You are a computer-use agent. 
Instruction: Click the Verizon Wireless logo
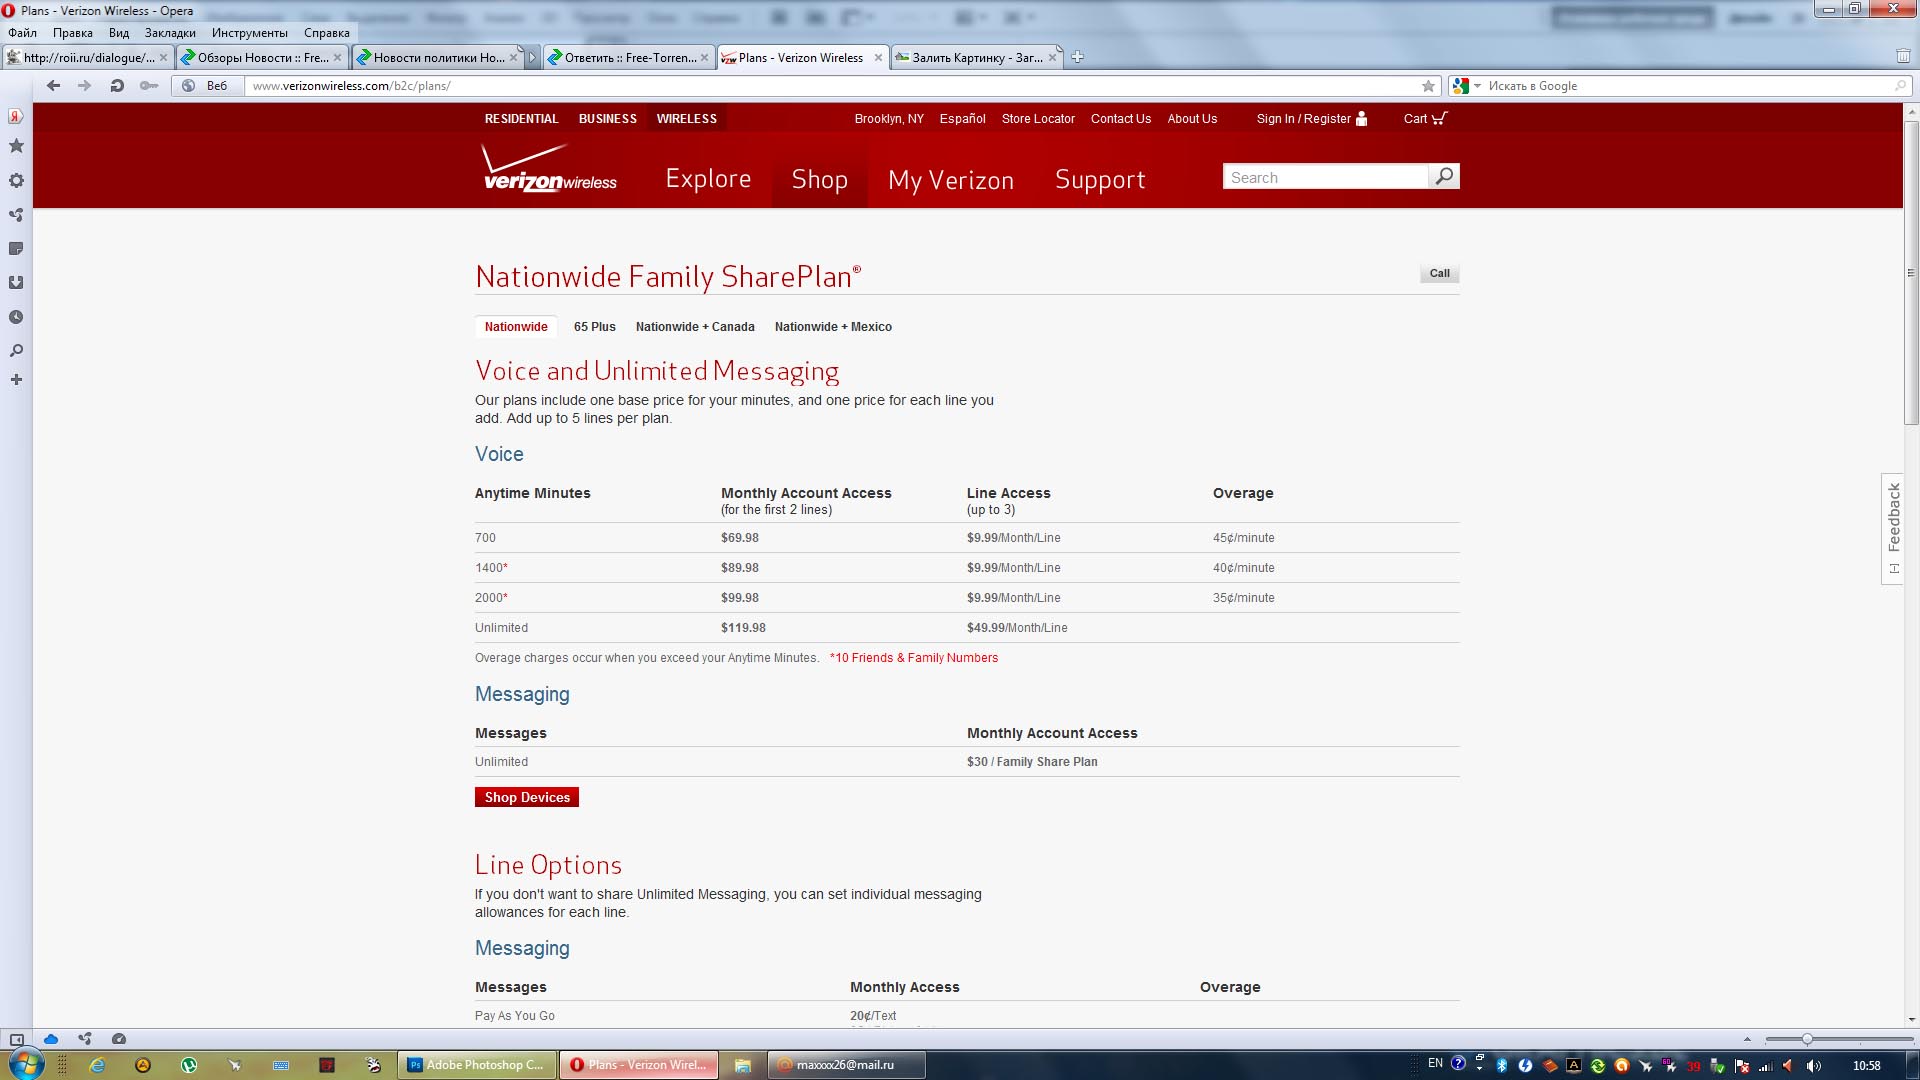(x=549, y=168)
